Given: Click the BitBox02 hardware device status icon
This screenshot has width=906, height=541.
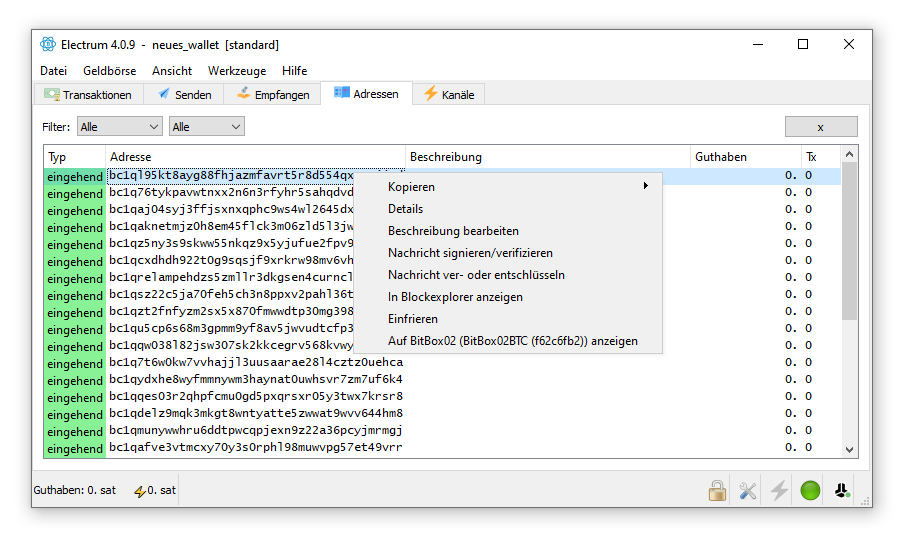Looking at the screenshot, I should [x=842, y=491].
